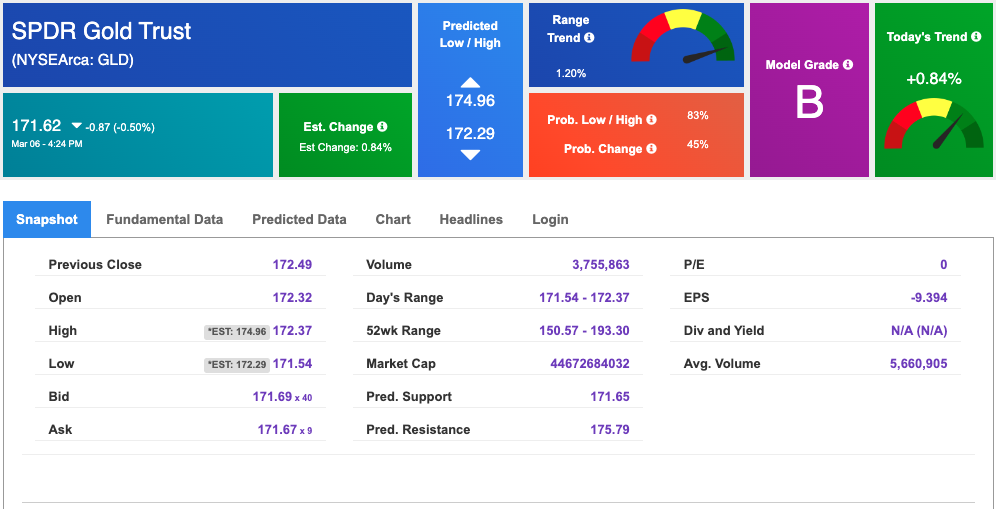Click the info icon beside Range Trend
Screen dimensions: 999x509
[589, 38]
